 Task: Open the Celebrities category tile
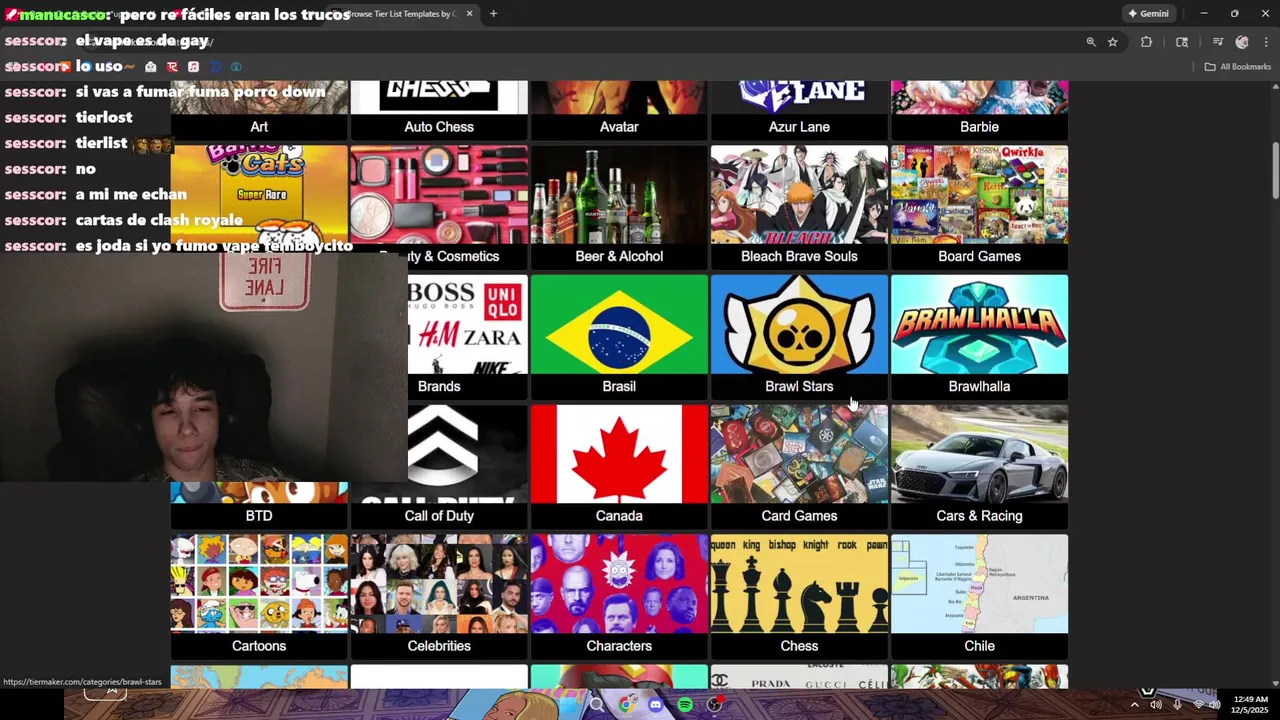click(x=439, y=597)
